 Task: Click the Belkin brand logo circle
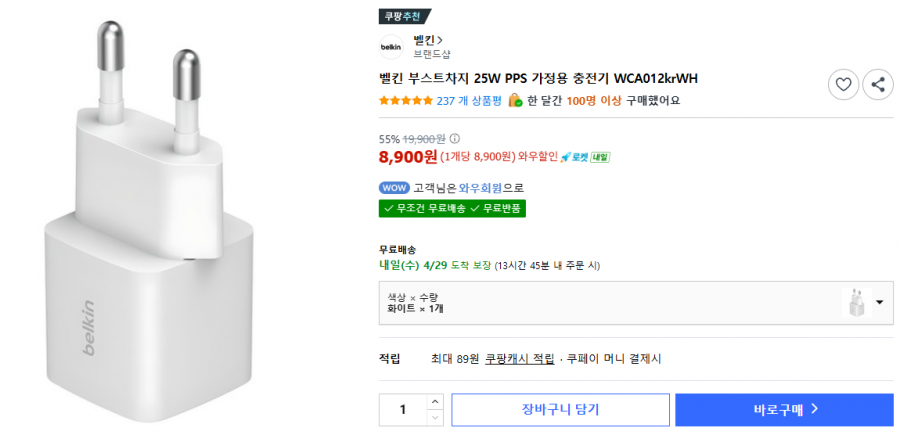point(391,46)
